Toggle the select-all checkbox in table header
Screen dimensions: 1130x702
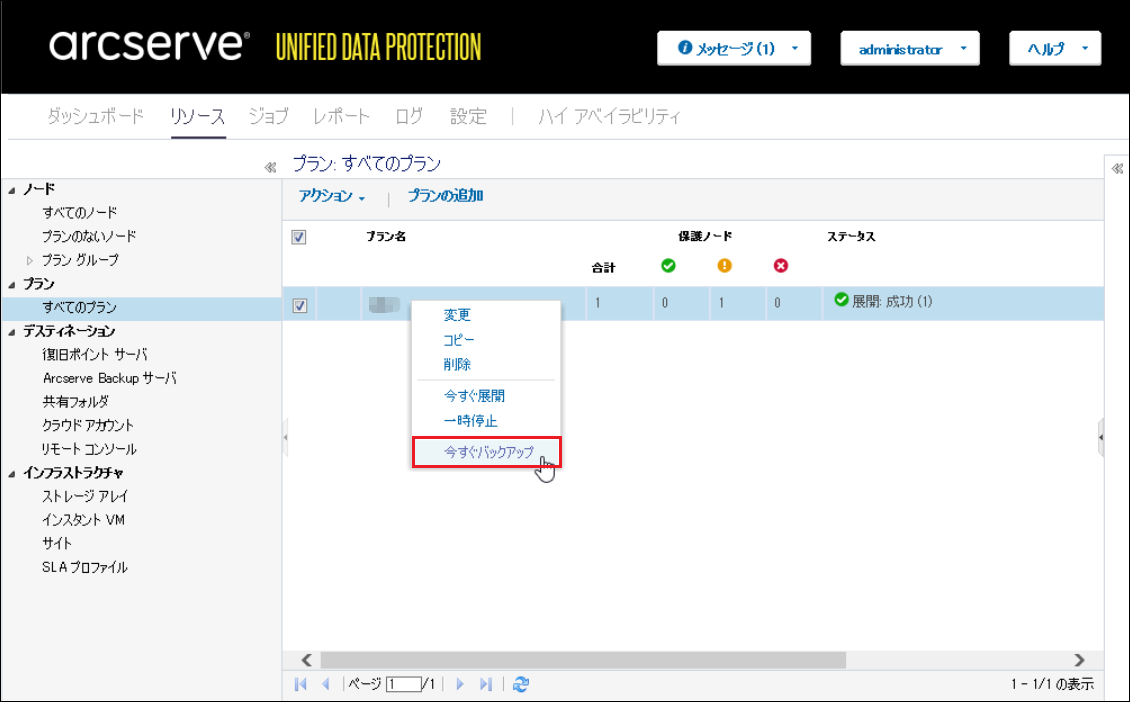299,237
